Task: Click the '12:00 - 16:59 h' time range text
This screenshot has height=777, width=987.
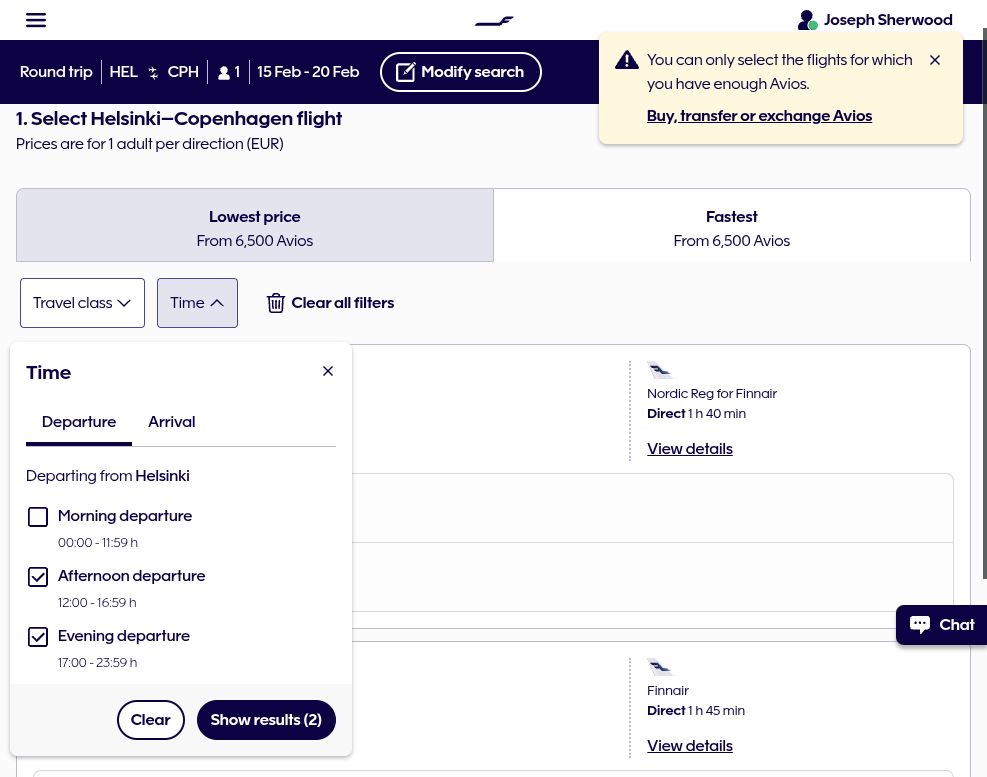Action: [x=97, y=603]
